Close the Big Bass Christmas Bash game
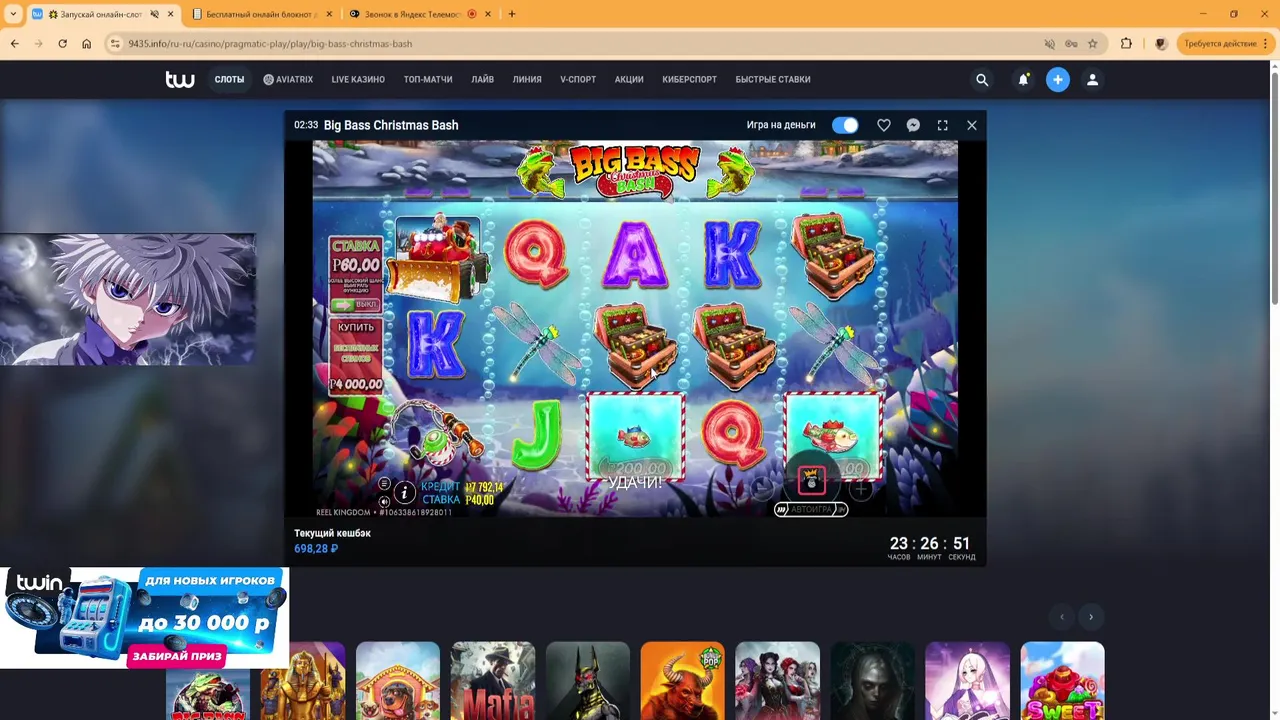 point(971,125)
